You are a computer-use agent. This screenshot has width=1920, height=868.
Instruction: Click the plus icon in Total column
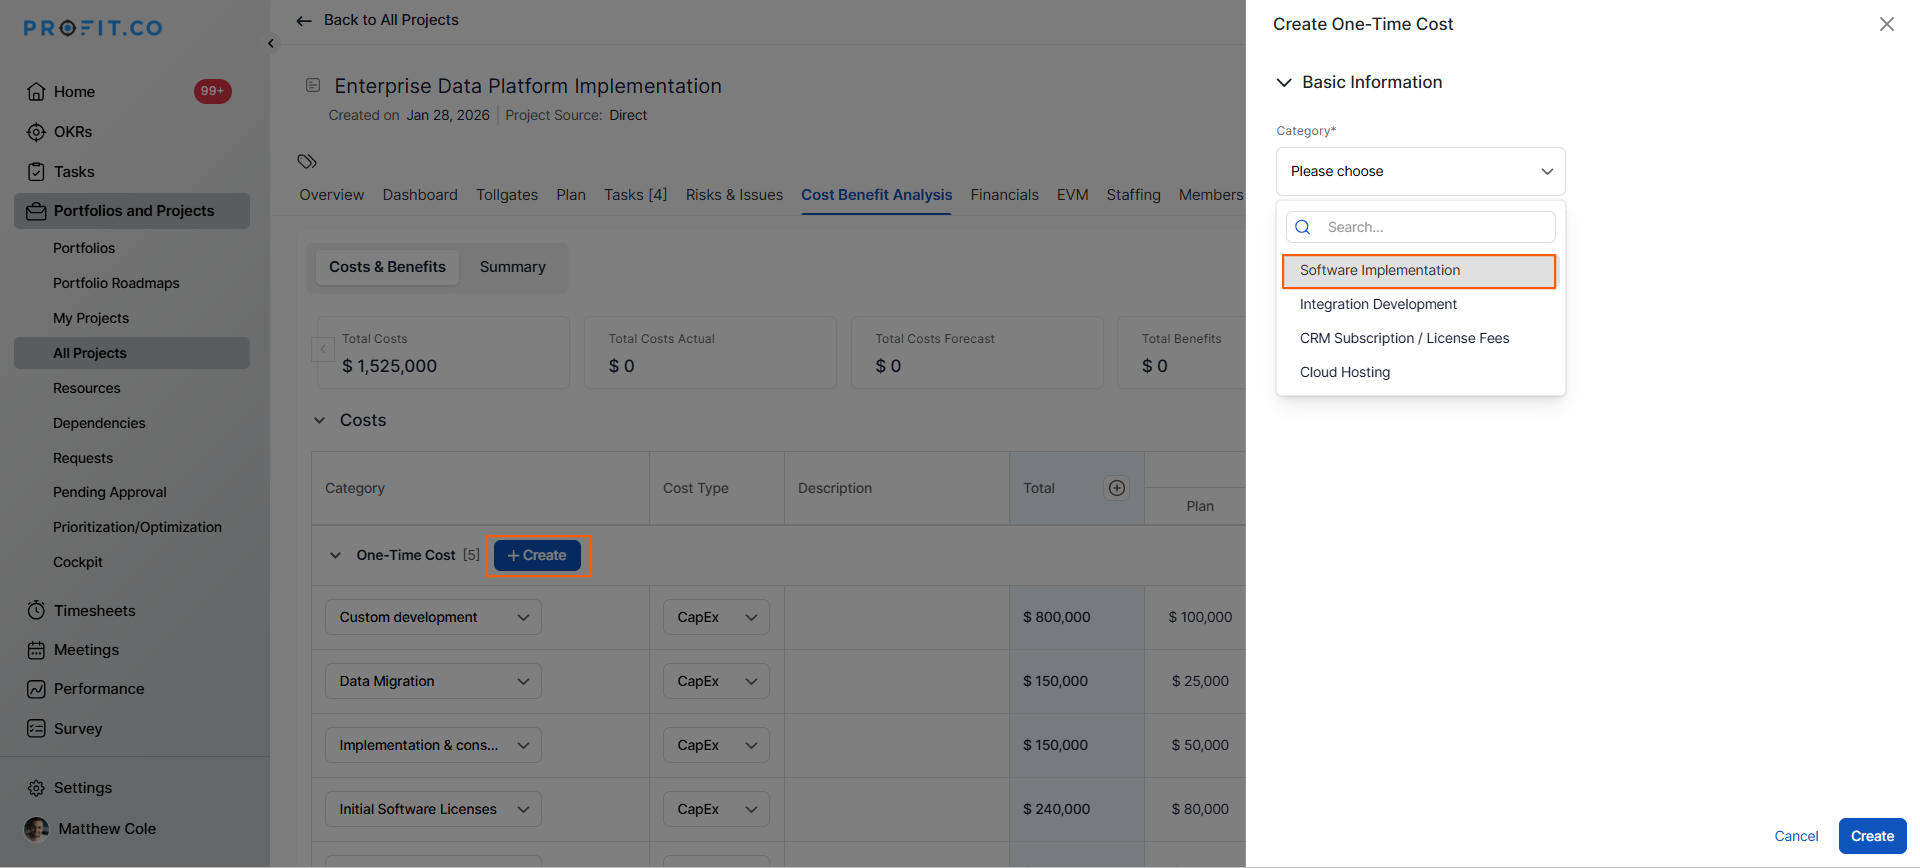coord(1116,488)
